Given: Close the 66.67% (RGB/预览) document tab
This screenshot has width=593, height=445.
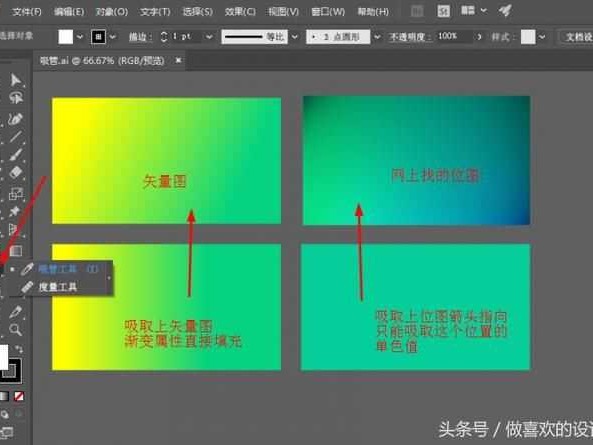Looking at the screenshot, I should tap(178, 60).
